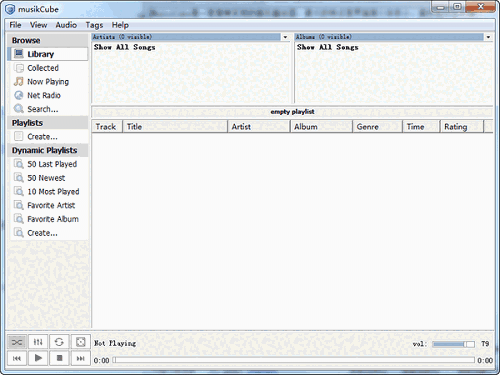Skip to the next track
Viewport: 500px width, 375px height.
(80, 358)
